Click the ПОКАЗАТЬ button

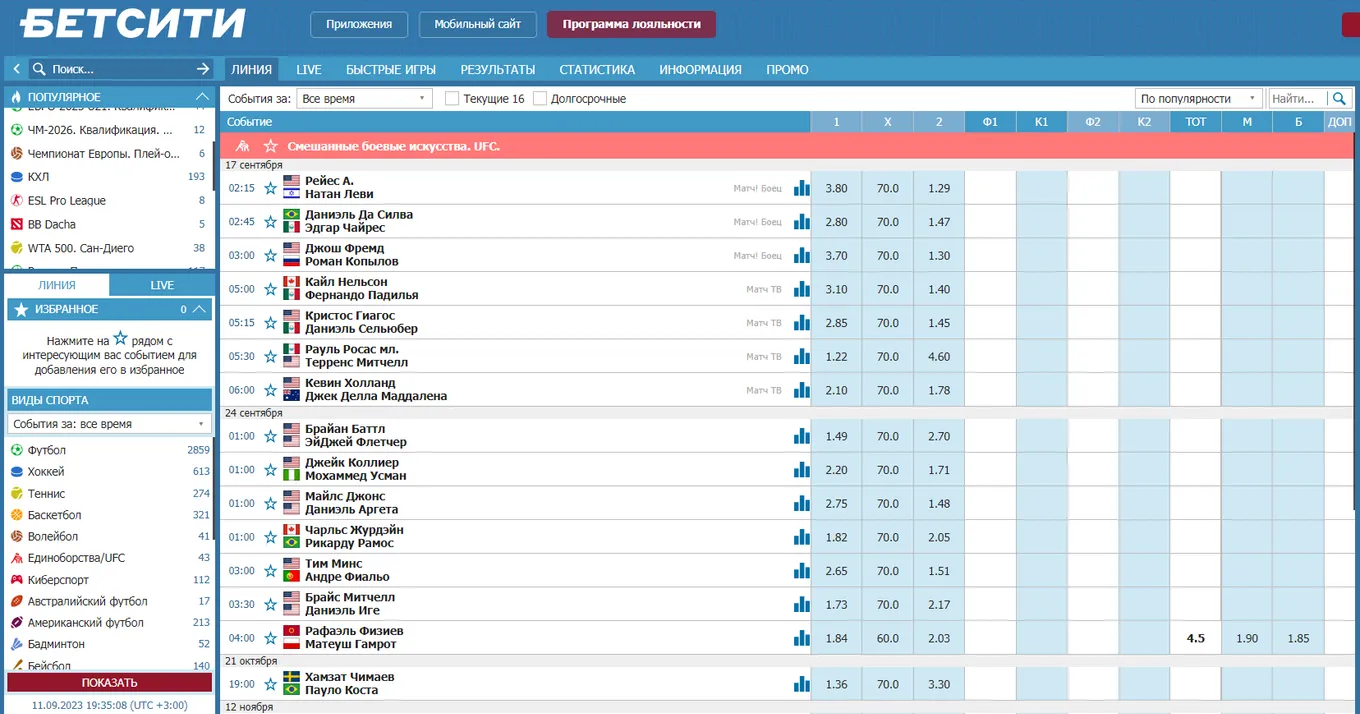coord(110,683)
